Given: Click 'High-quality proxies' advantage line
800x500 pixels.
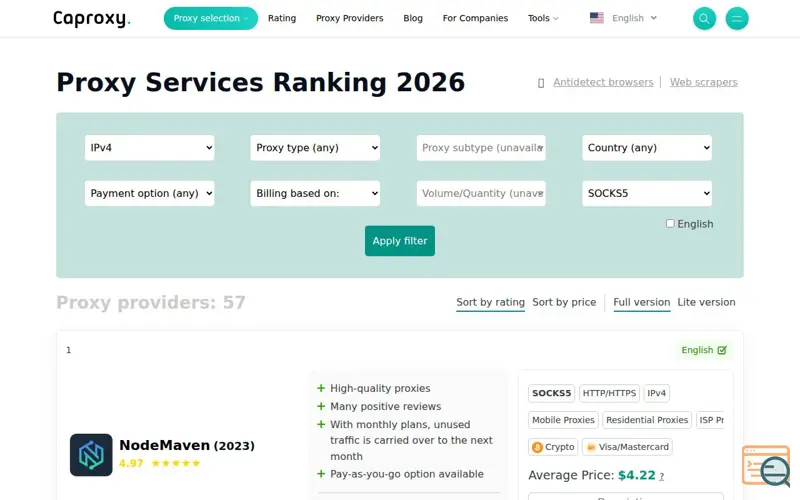Looking at the screenshot, I should pyautogui.click(x=380, y=388).
